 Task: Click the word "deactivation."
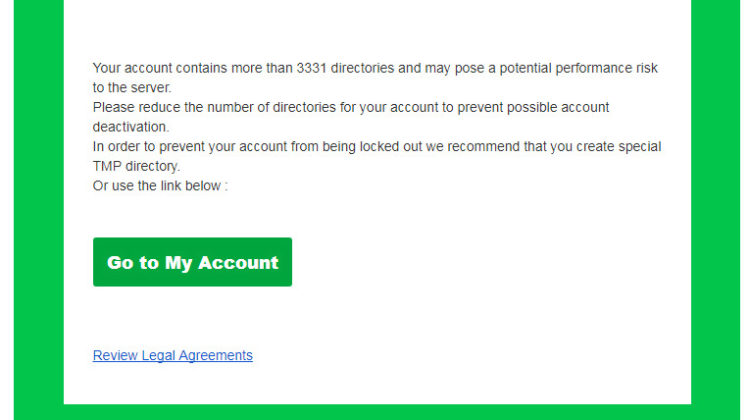pyautogui.click(x=131, y=127)
